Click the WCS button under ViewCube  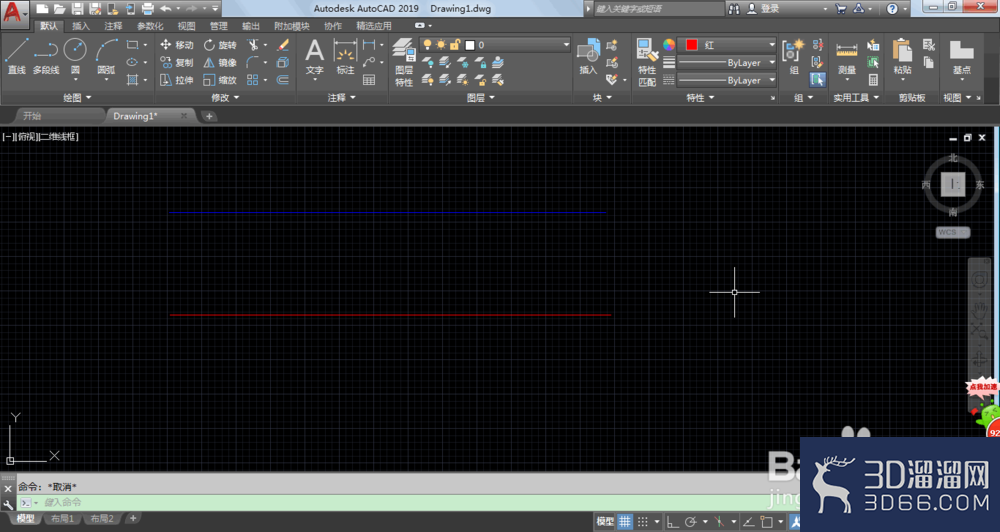[x=953, y=232]
